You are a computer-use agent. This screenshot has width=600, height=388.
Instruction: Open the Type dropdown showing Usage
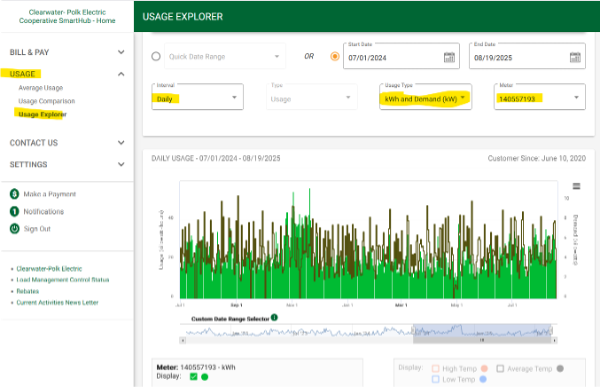pyautogui.click(x=311, y=97)
